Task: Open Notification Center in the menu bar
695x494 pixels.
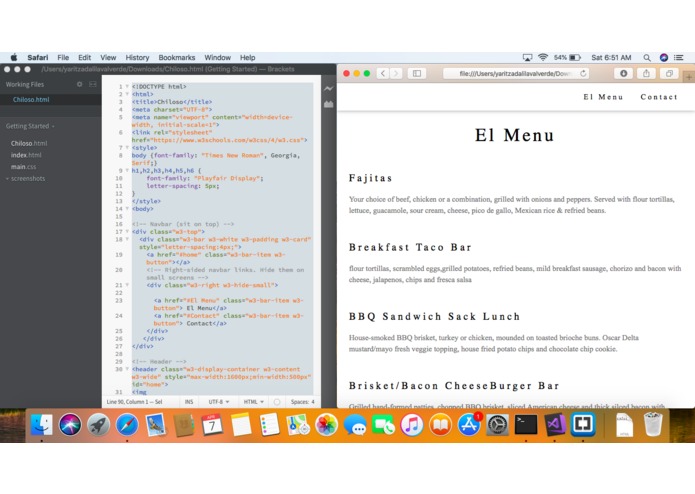Action: click(679, 58)
